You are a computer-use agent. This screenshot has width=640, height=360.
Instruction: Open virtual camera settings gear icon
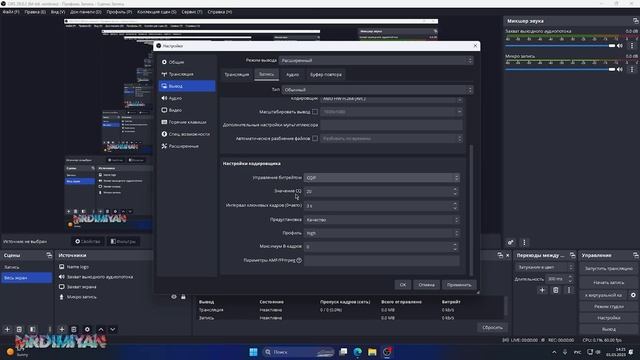coord(633,295)
